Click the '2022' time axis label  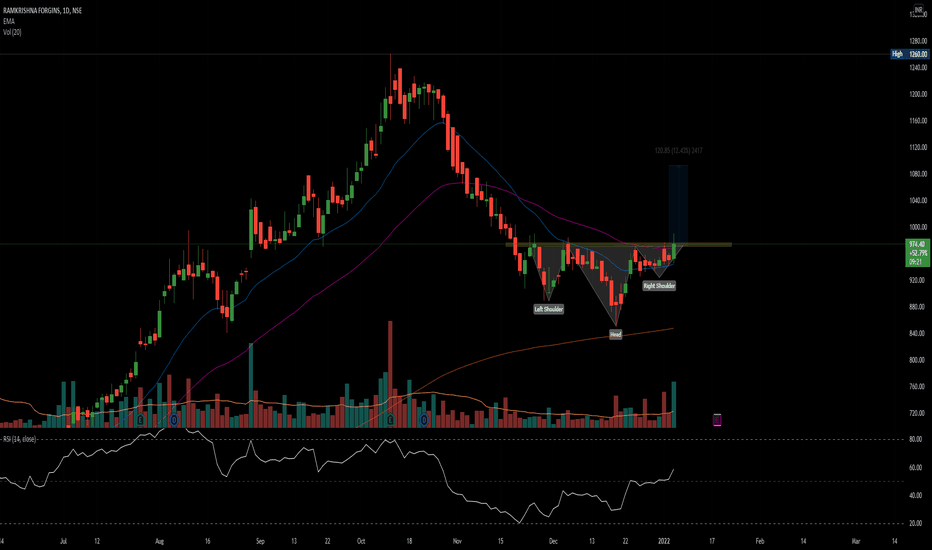[664, 542]
